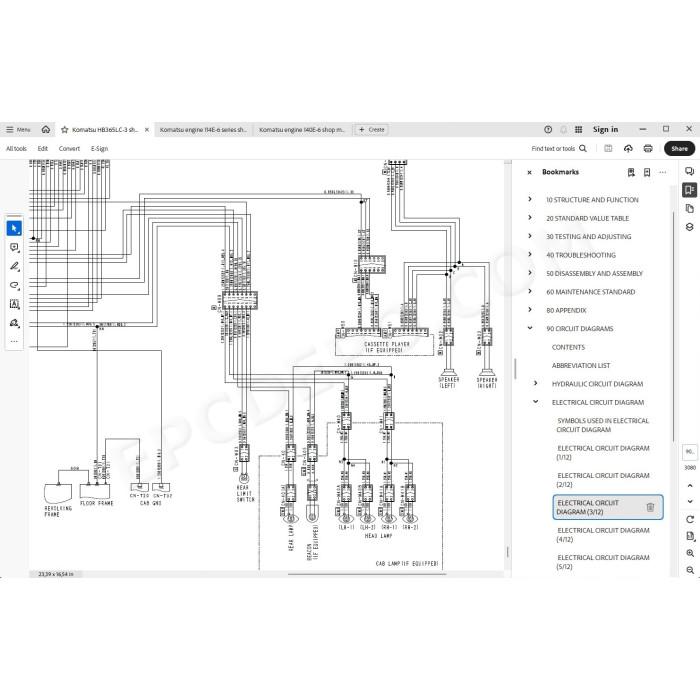Click the Share button

pos(679,149)
